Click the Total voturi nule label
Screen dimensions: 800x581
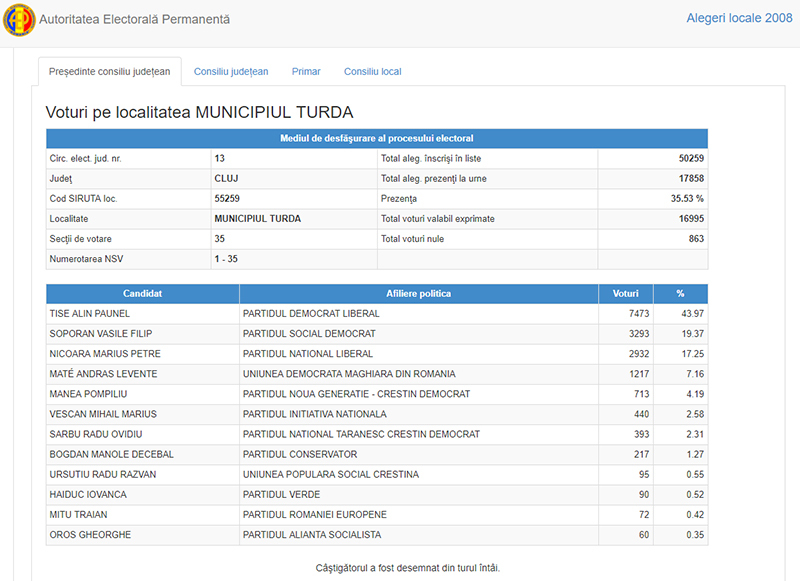[412, 239]
